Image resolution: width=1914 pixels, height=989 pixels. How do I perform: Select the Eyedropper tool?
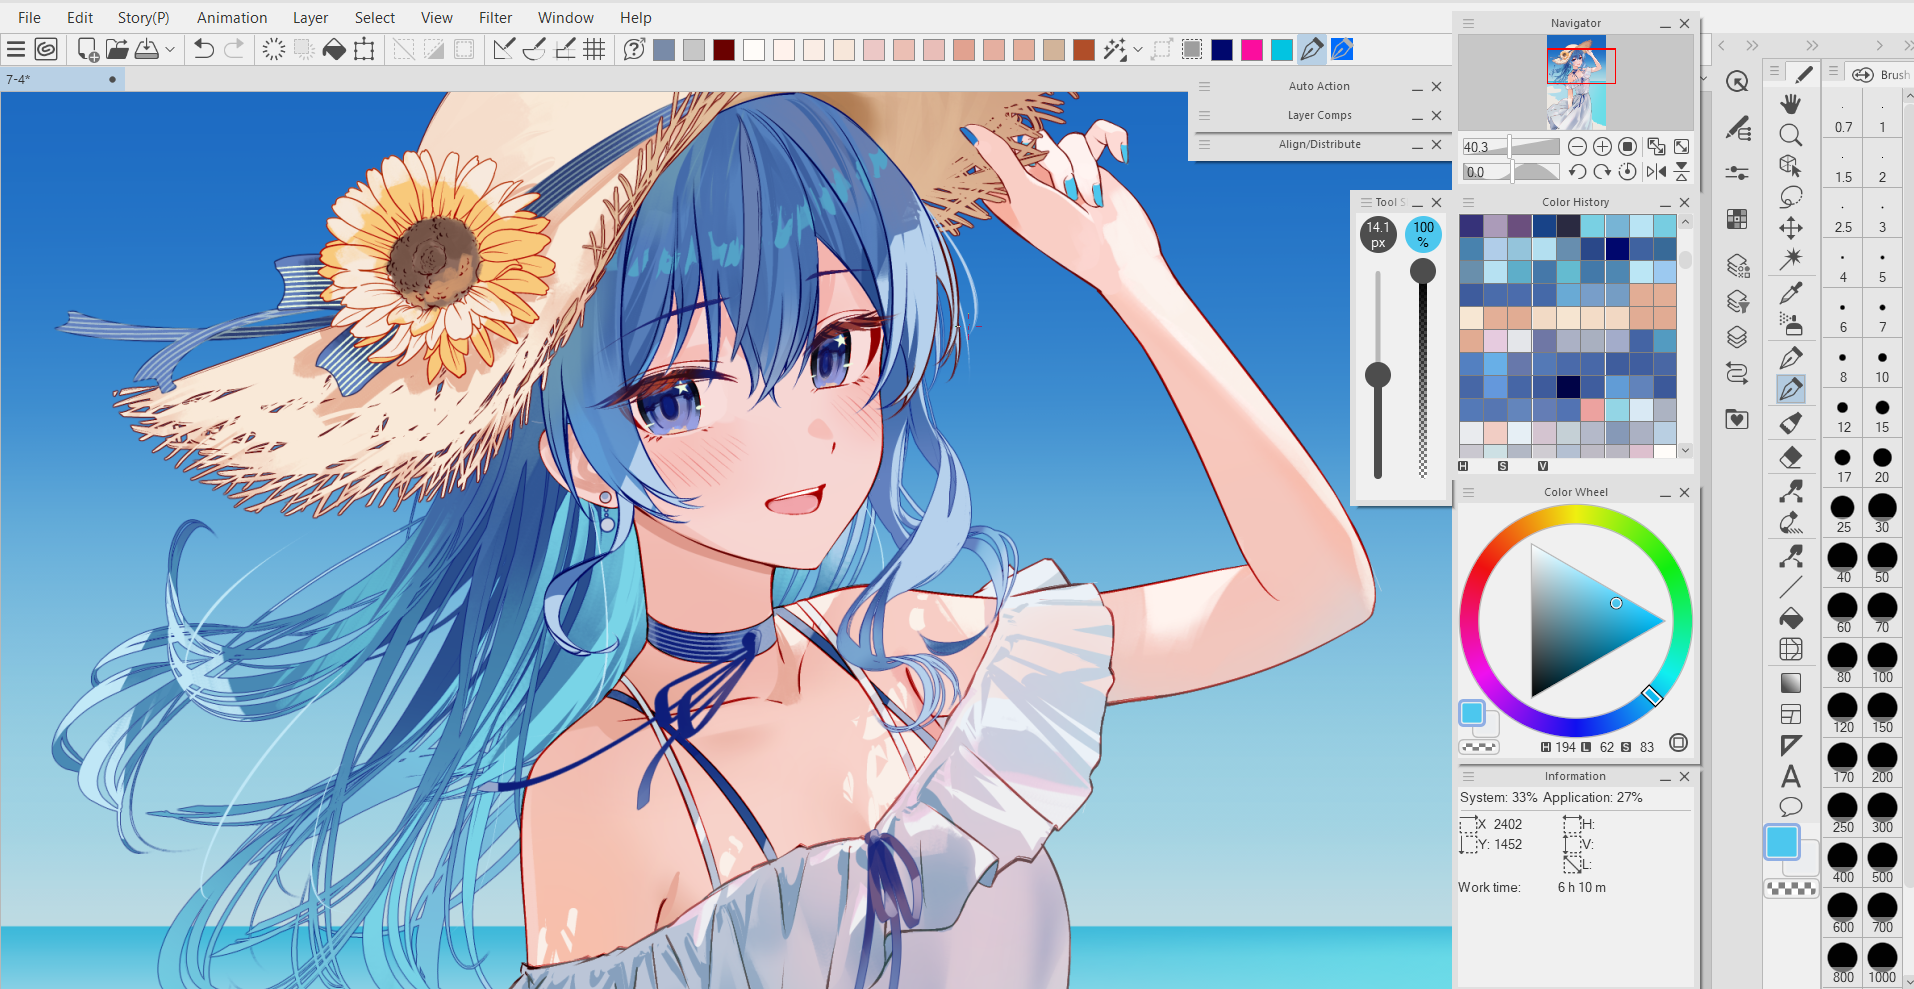click(1790, 292)
